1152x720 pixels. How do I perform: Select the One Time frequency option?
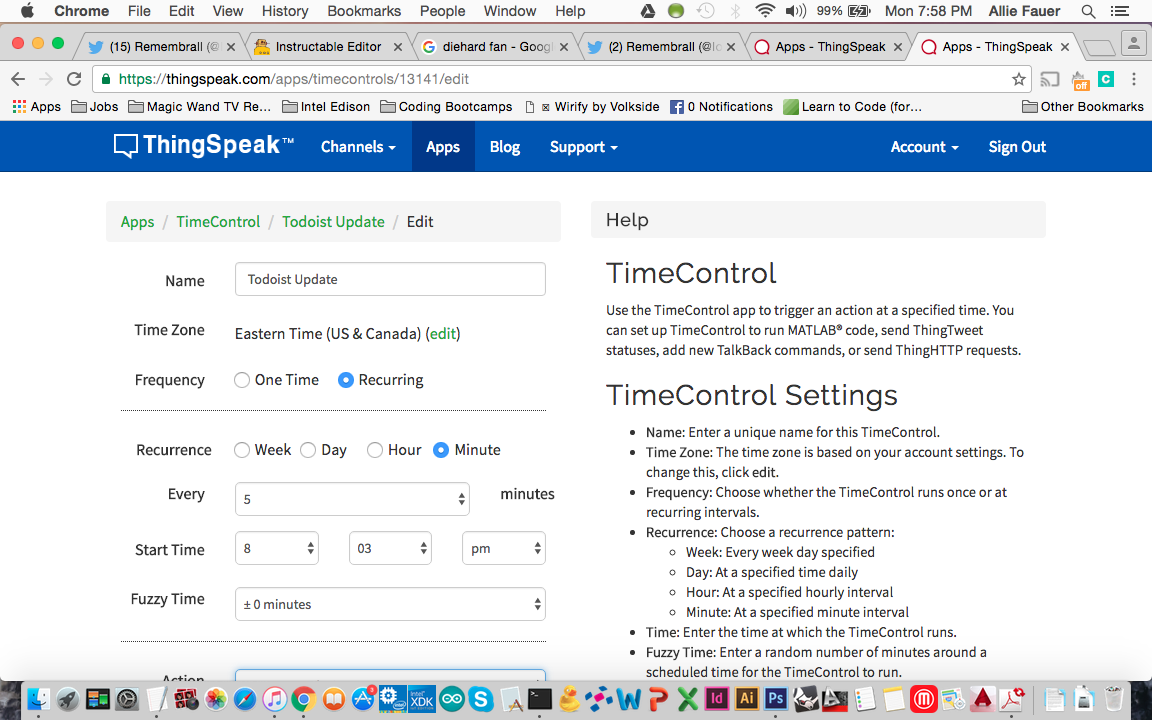point(242,381)
